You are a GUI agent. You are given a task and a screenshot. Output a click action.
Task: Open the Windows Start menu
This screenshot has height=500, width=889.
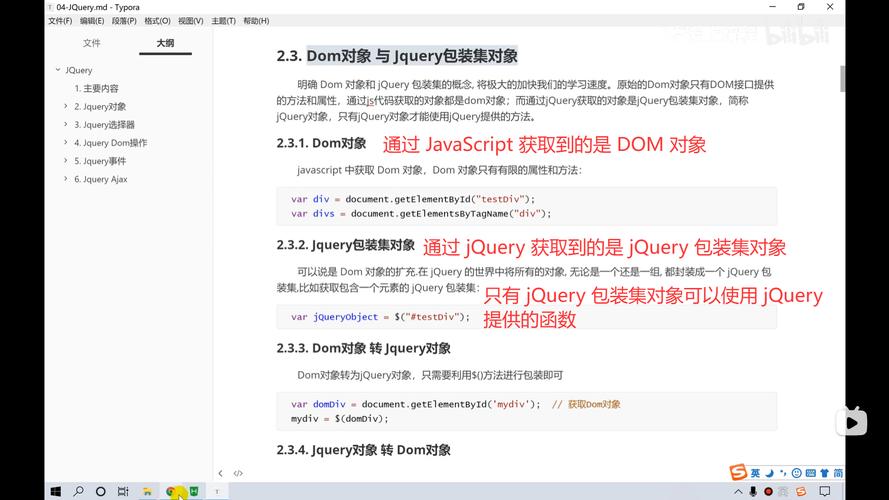[x=56, y=491]
